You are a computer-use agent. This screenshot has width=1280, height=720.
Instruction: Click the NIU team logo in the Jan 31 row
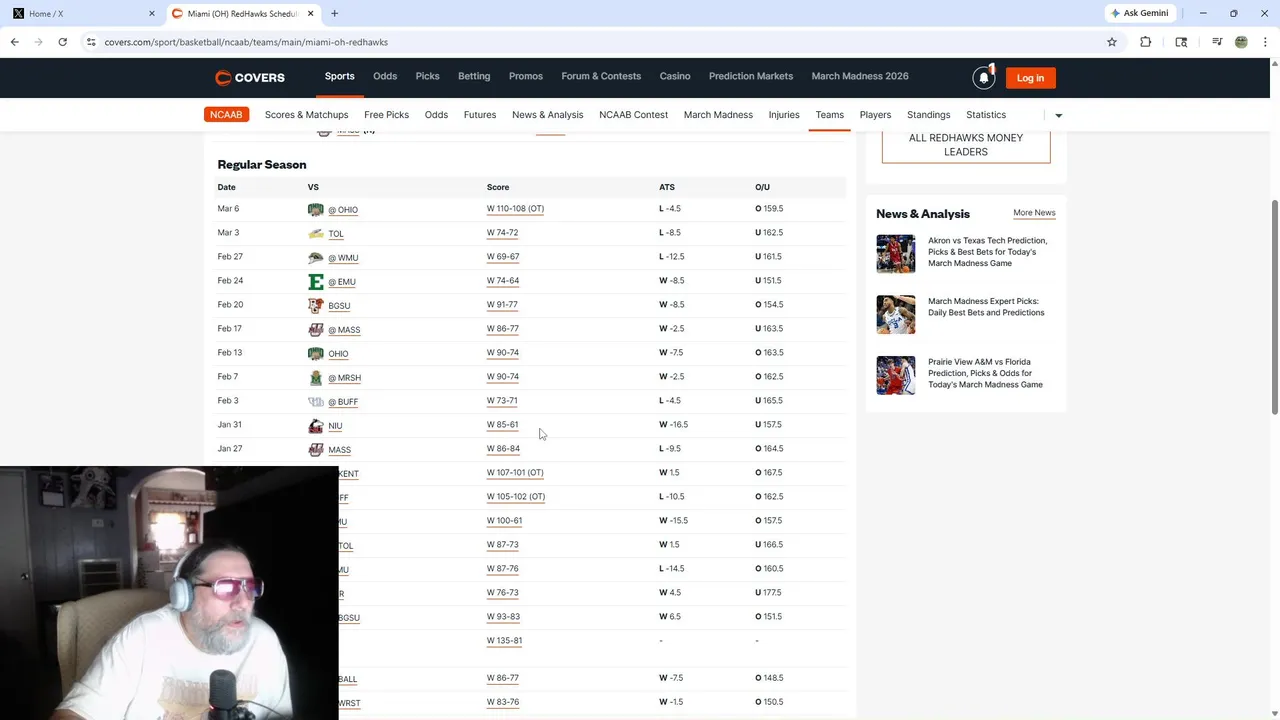tap(316, 425)
